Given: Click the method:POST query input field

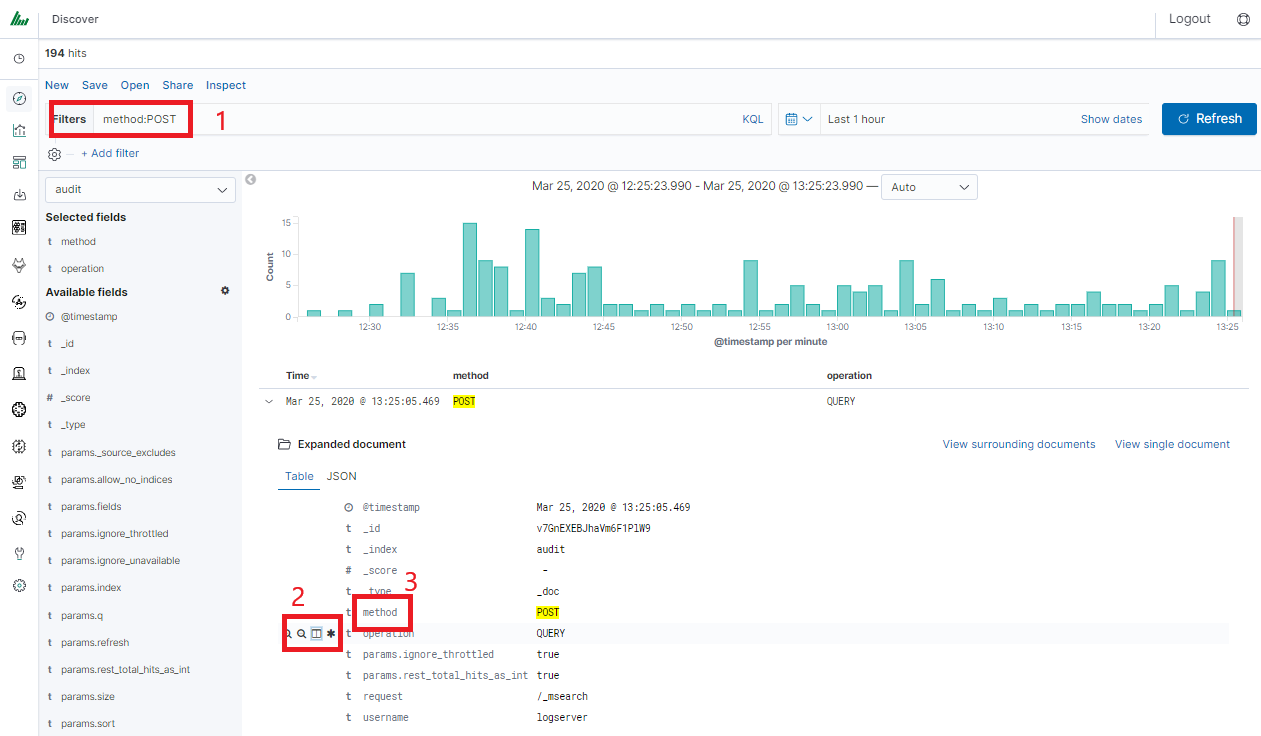Looking at the screenshot, I should [415, 119].
